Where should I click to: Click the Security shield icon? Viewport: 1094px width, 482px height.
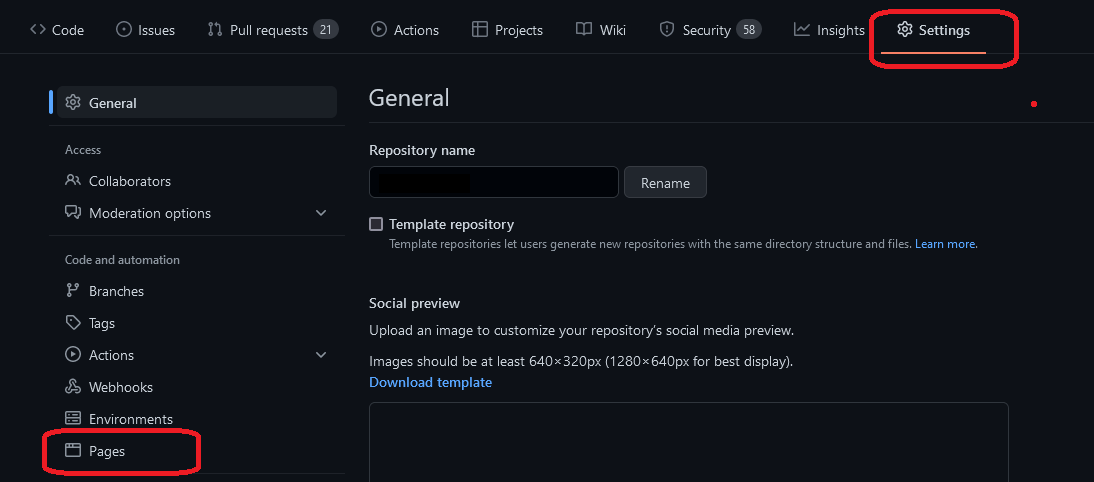[x=667, y=30]
